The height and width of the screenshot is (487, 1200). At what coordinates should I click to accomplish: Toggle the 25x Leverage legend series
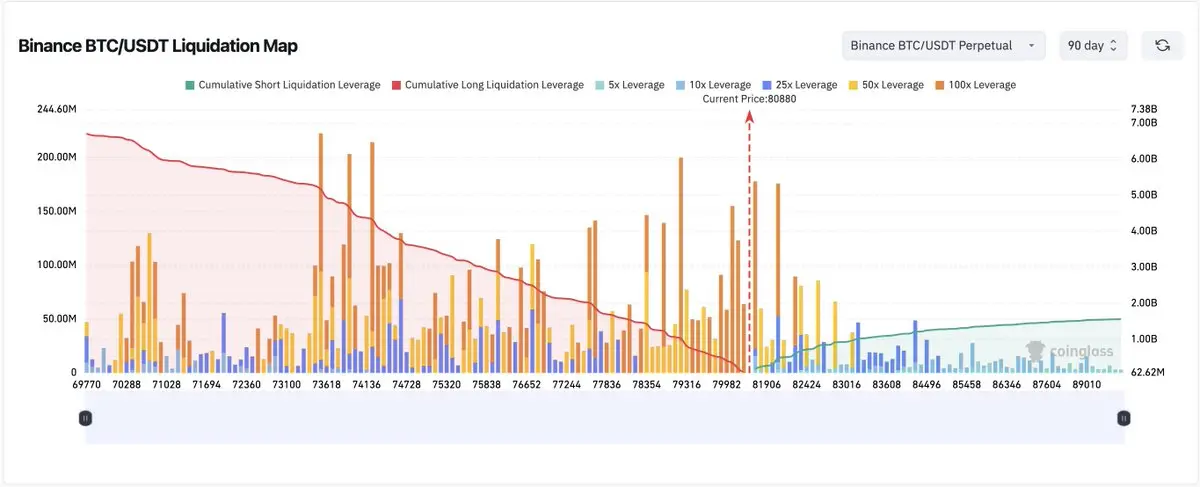[x=799, y=85]
